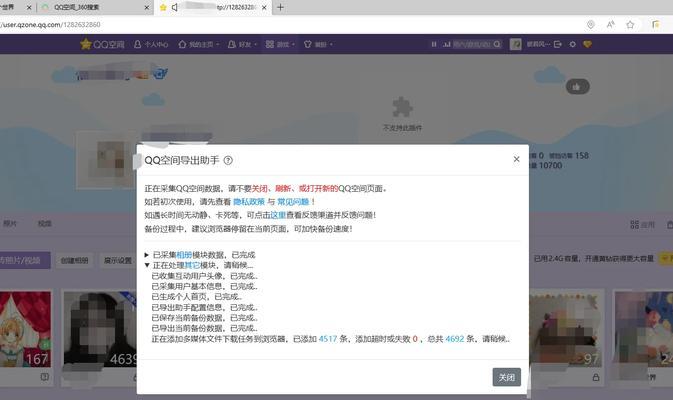Click the 创建相册 button

[74, 261]
